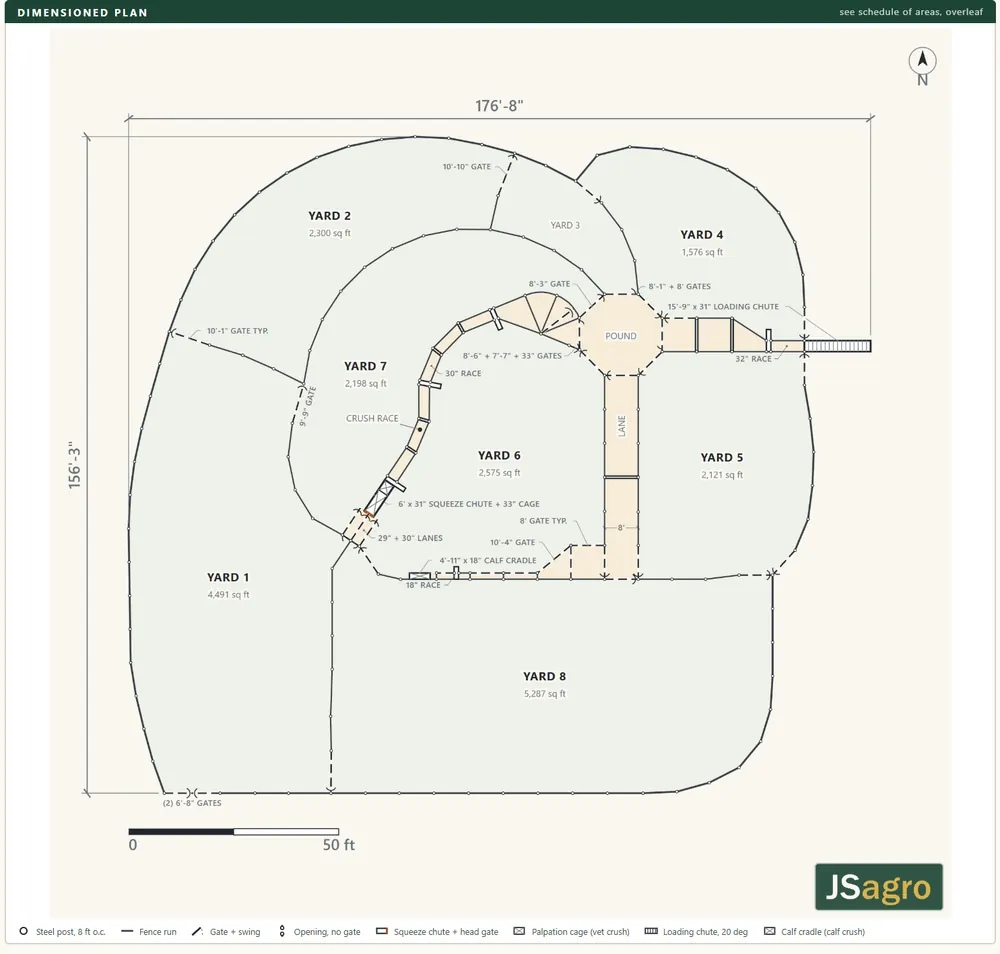Select the YARD 3 label
The width and height of the screenshot is (1000, 954).
click(565, 225)
